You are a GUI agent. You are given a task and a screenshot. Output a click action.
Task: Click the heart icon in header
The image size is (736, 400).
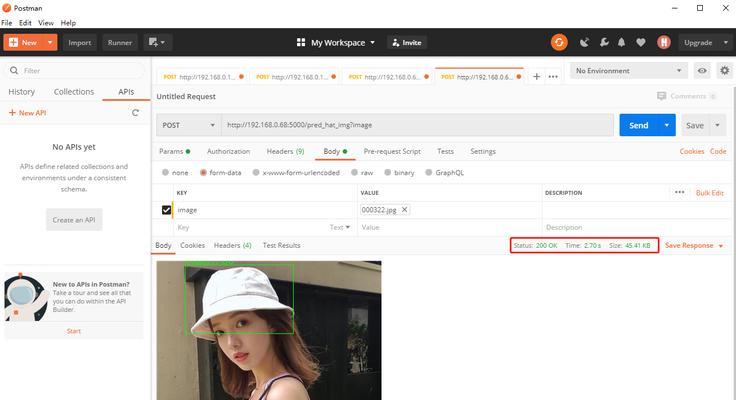(641, 43)
